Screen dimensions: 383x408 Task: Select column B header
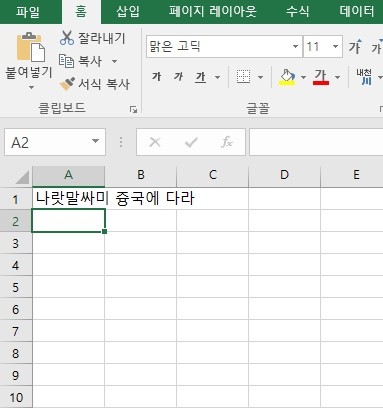(141, 175)
